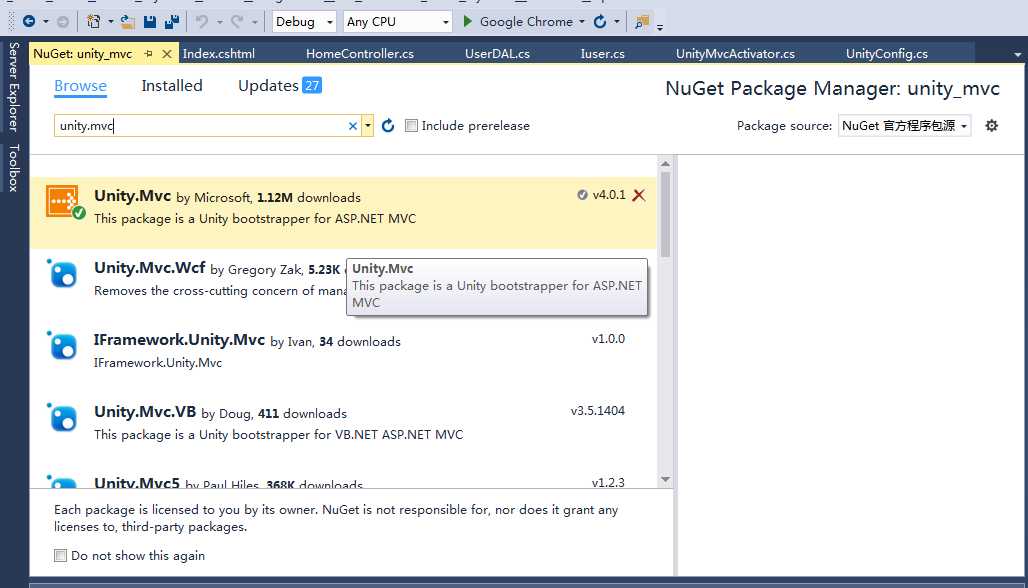This screenshot has height=588, width=1028.
Task: Click the Open File folder icon
Action: click(127, 22)
